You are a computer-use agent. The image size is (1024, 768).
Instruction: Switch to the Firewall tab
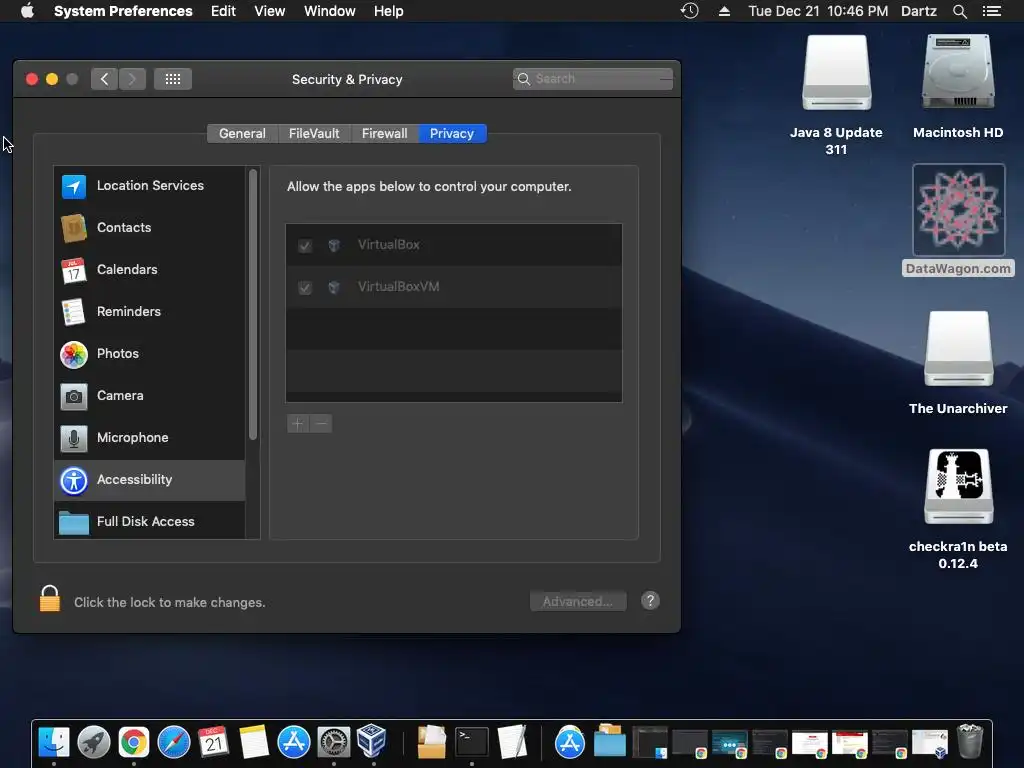385,133
